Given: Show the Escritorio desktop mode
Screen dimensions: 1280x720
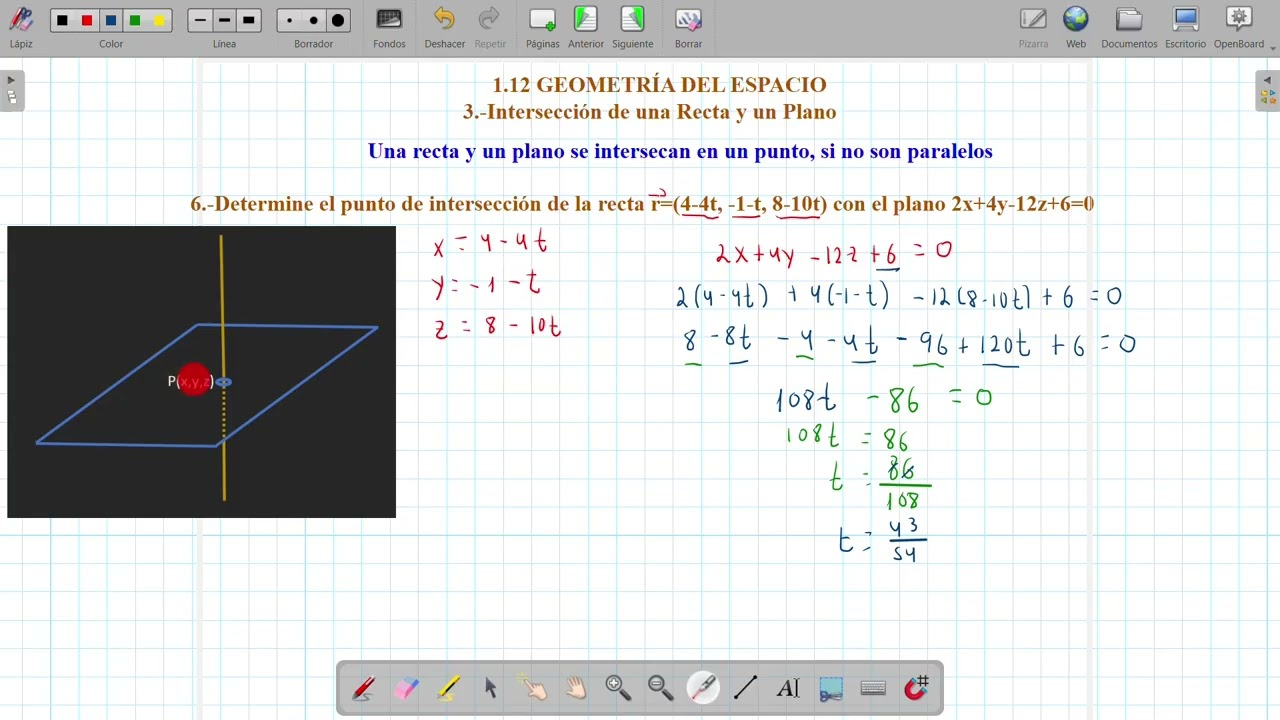Looking at the screenshot, I should pos(1185,26).
